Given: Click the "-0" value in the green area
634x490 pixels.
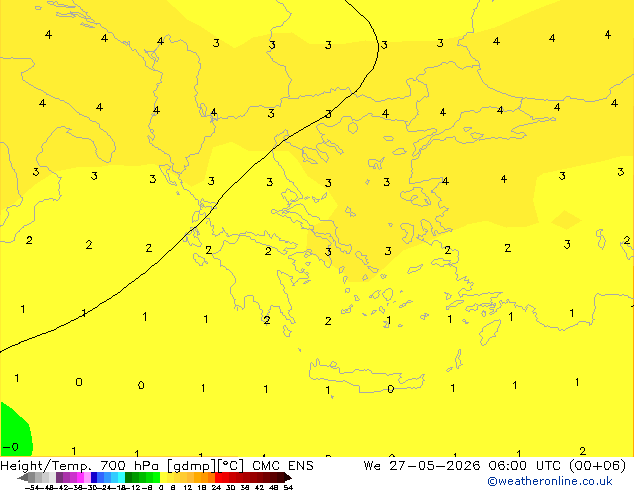Looking at the screenshot, I should pyautogui.click(x=11, y=447).
